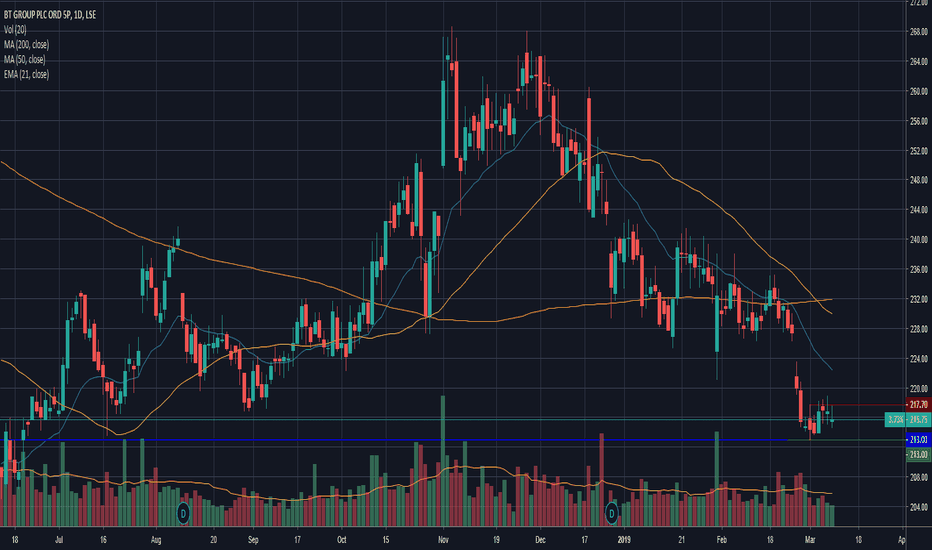Click the 224.00 price axis value

pos(919,359)
